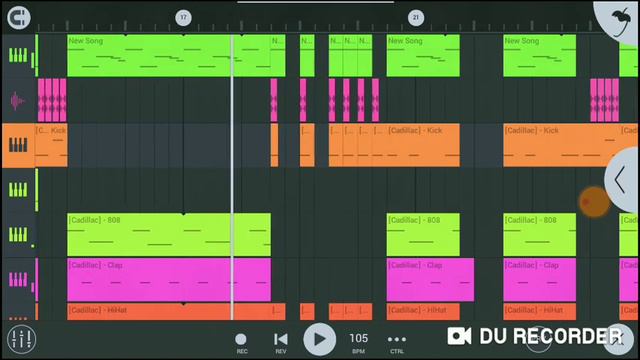Select the empty fourth track piano icon

[18, 190]
